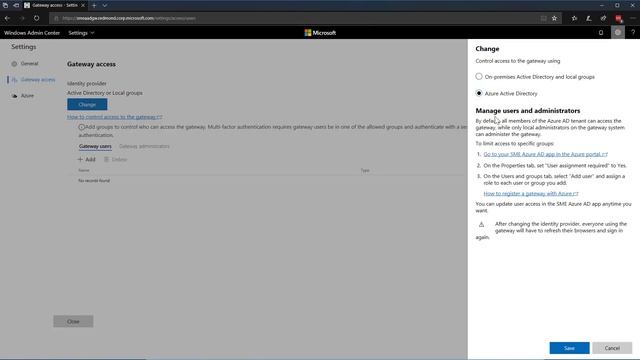Image resolution: width=640 pixels, height=360 pixels.
Task: Open How to register a gateway link
Action: [531, 193]
